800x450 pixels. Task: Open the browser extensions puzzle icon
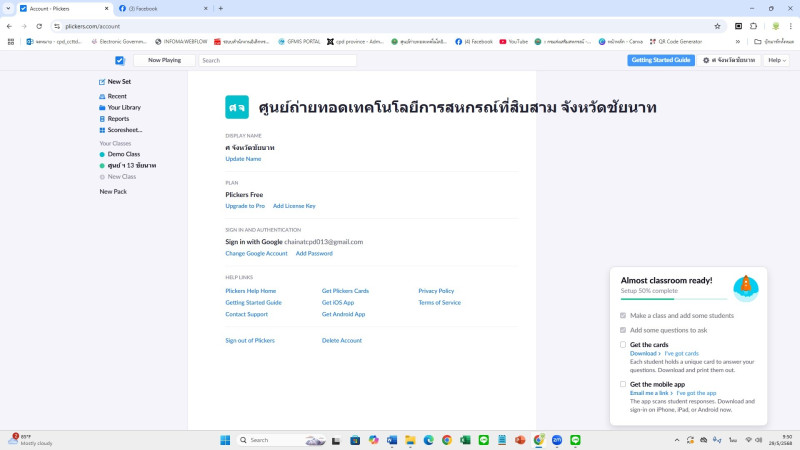click(x=754, y=26)
